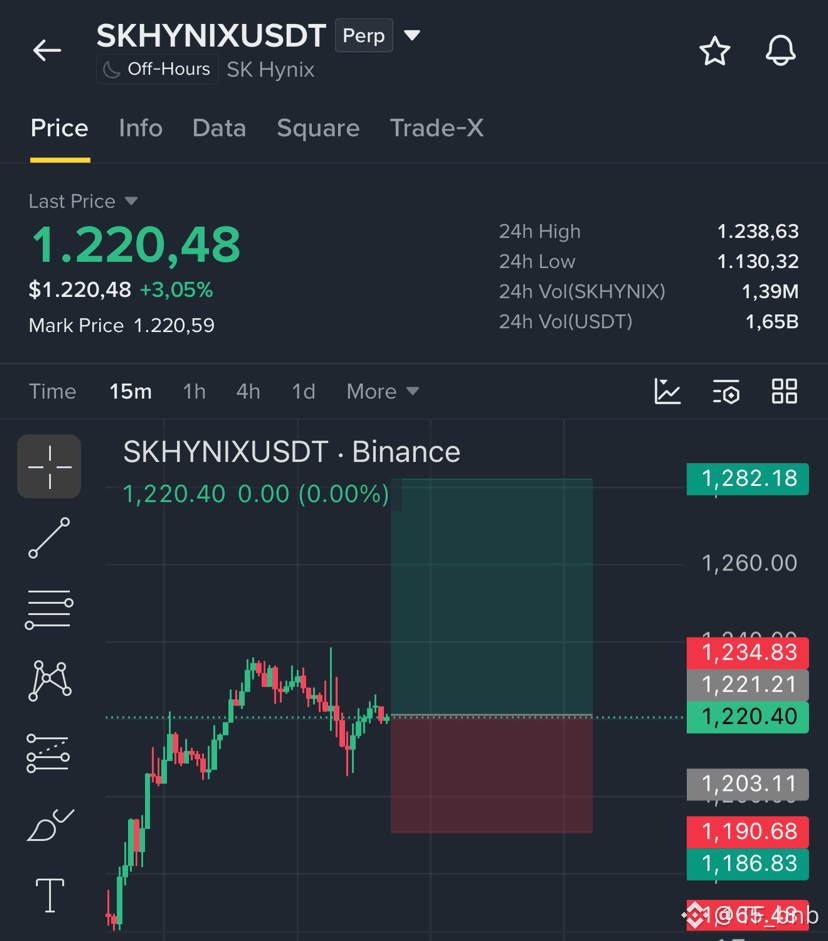Open the four-square chart layout icon
Image resolution: width=828 pixels, height=941 pixels.
pyautogui.click(x=784, y=391)
